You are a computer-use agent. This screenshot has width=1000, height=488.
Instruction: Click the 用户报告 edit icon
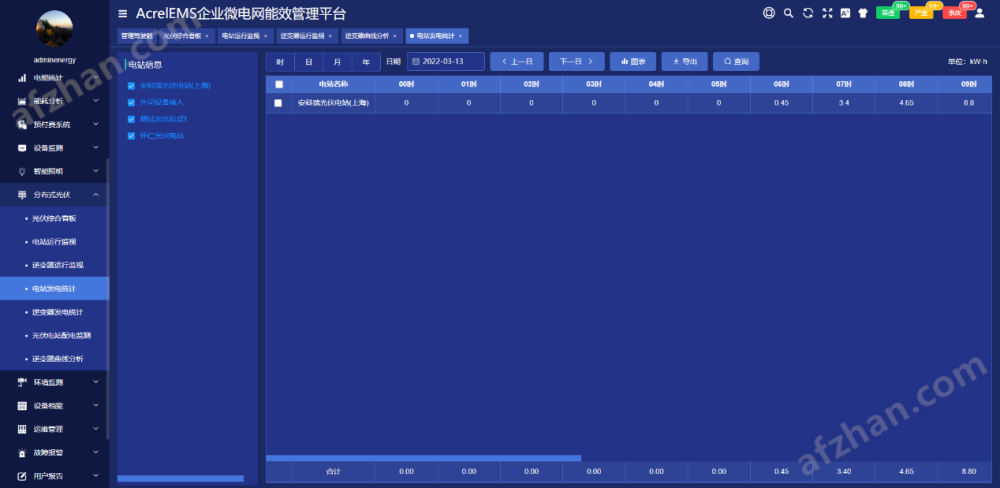pos(22,476)
